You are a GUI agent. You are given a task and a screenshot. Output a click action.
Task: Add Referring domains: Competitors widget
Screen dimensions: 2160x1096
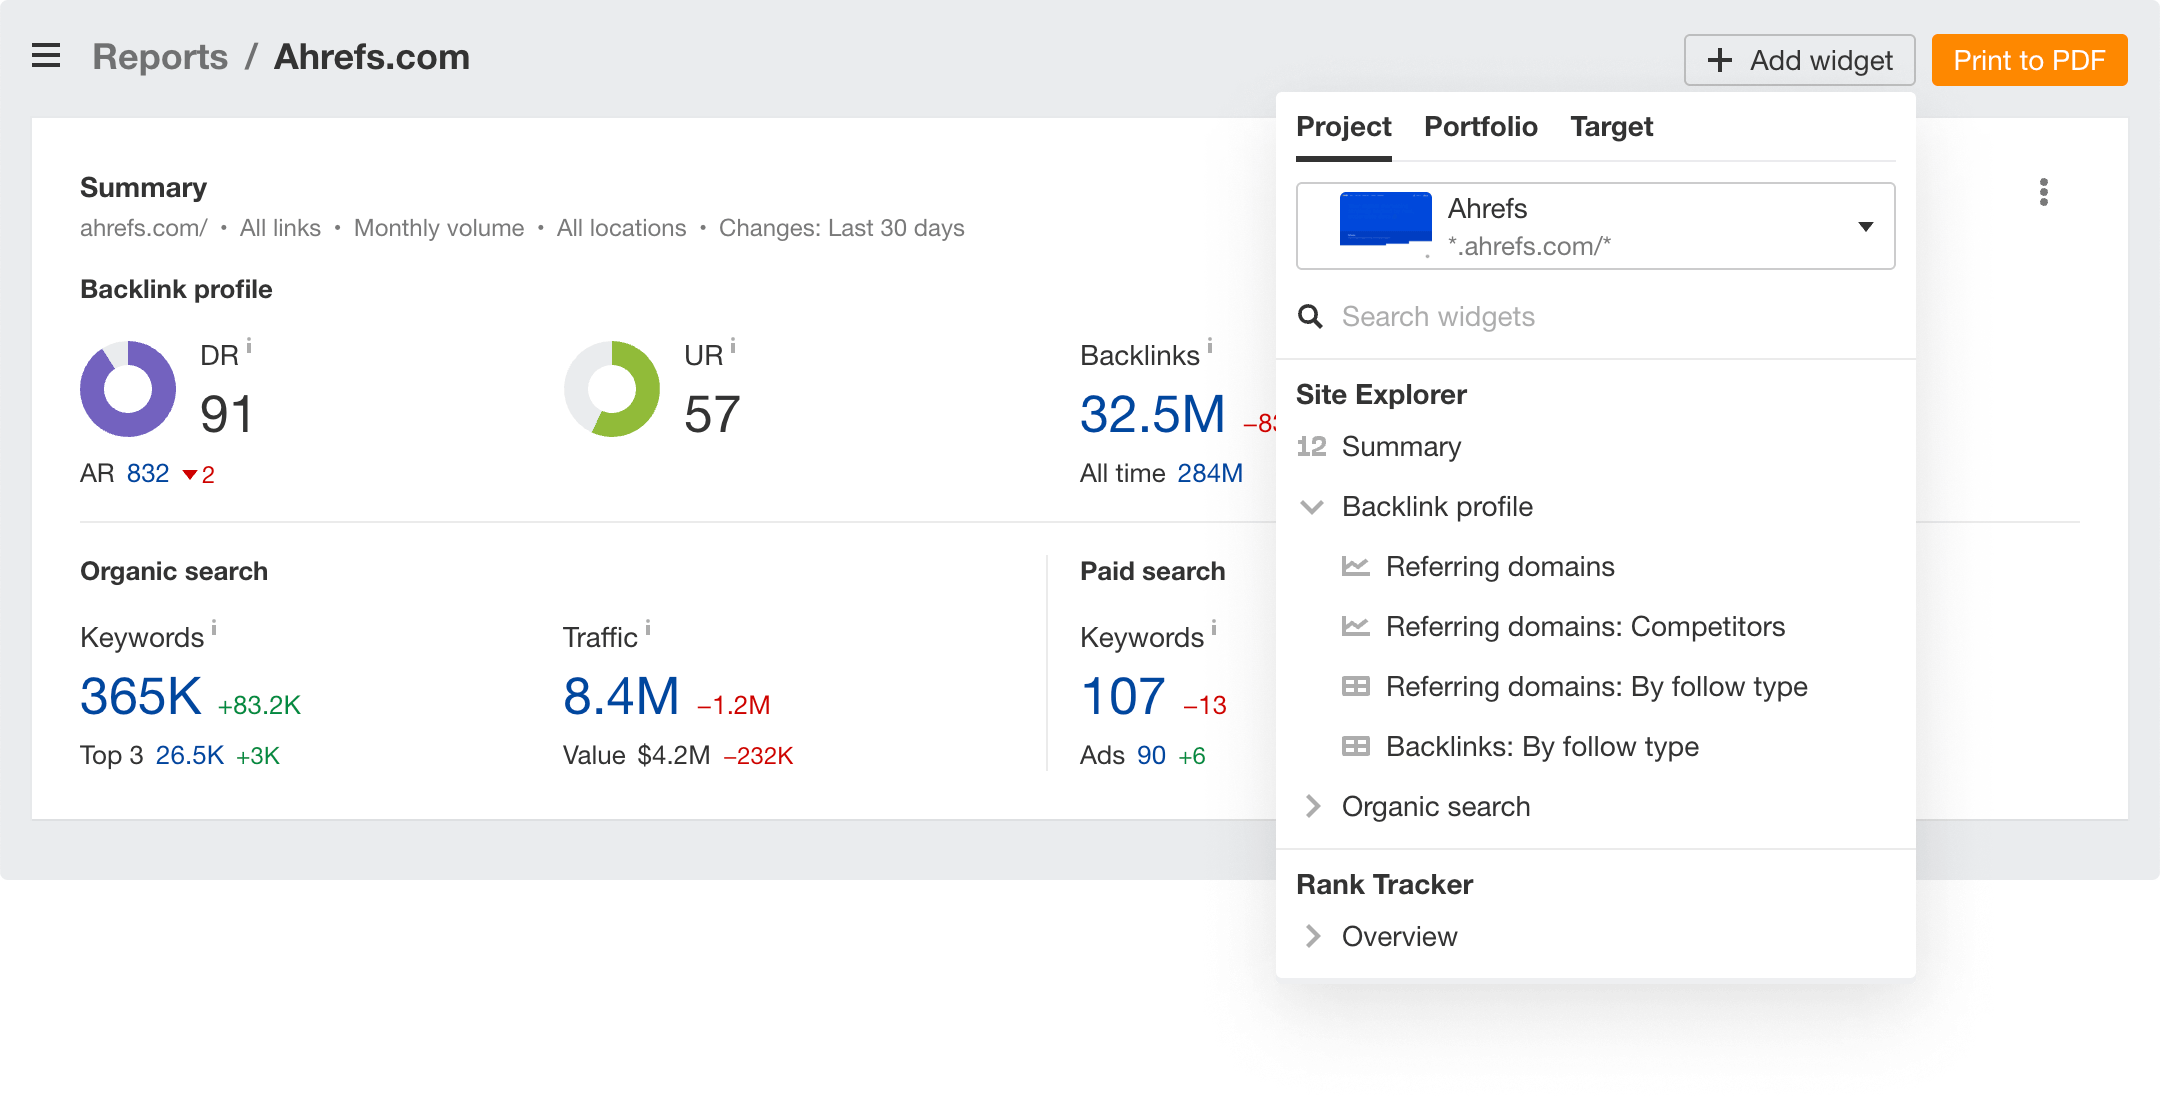(x=1595, y=627)
